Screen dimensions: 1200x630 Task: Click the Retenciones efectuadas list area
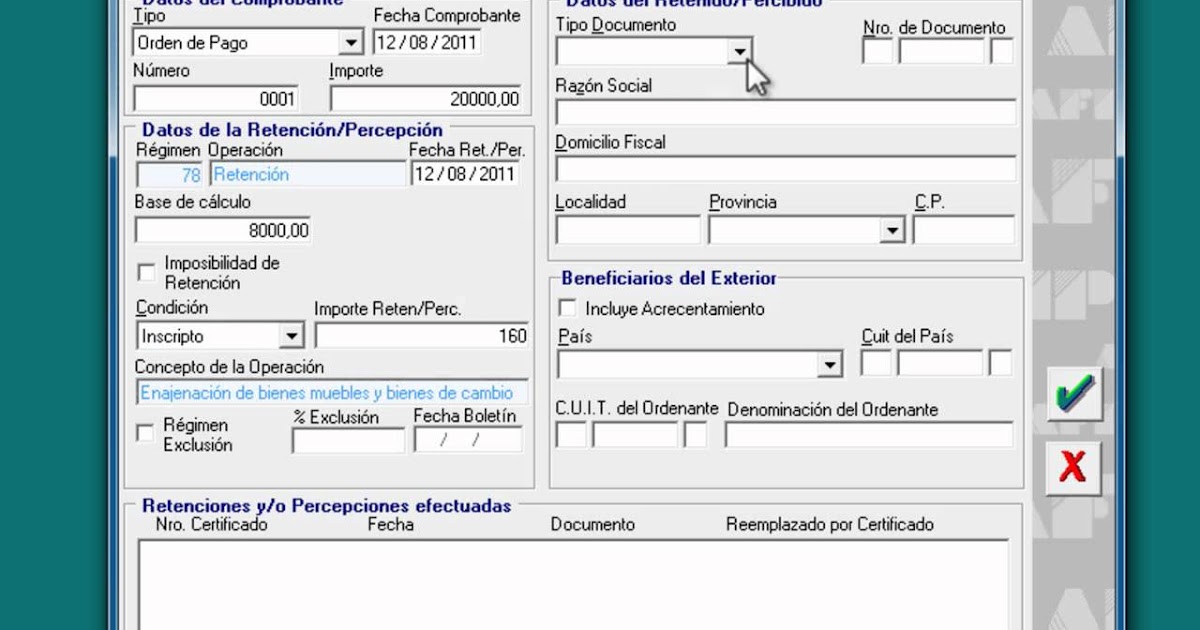573,584
